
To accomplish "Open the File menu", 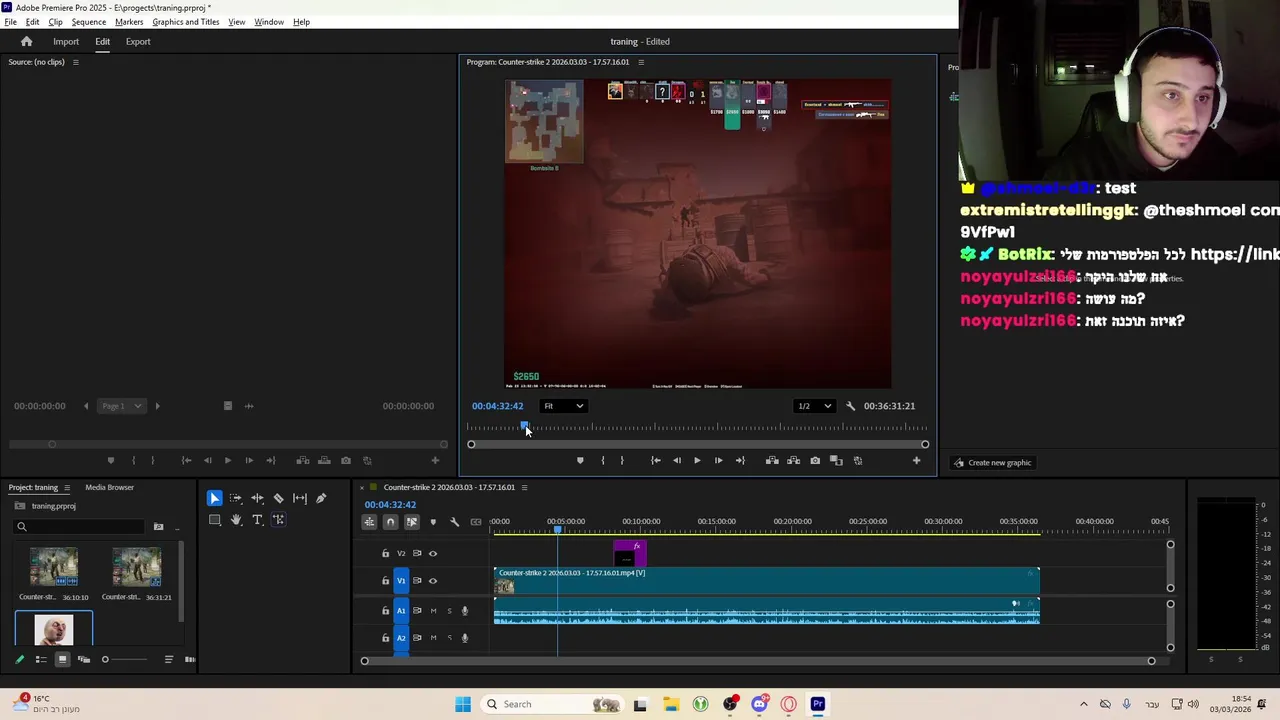I will 10,22.
